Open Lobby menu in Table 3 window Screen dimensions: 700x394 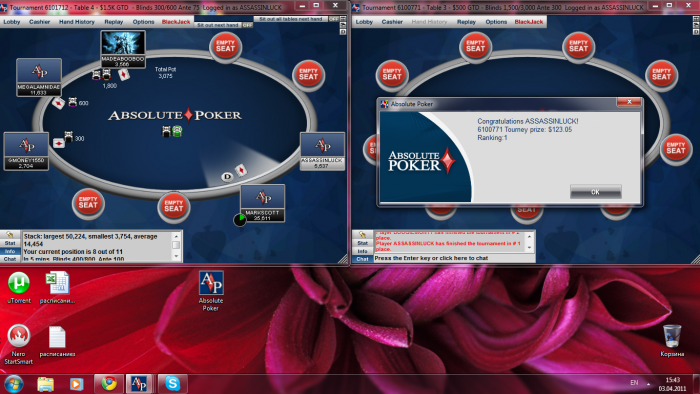click(x=364, y=22)
